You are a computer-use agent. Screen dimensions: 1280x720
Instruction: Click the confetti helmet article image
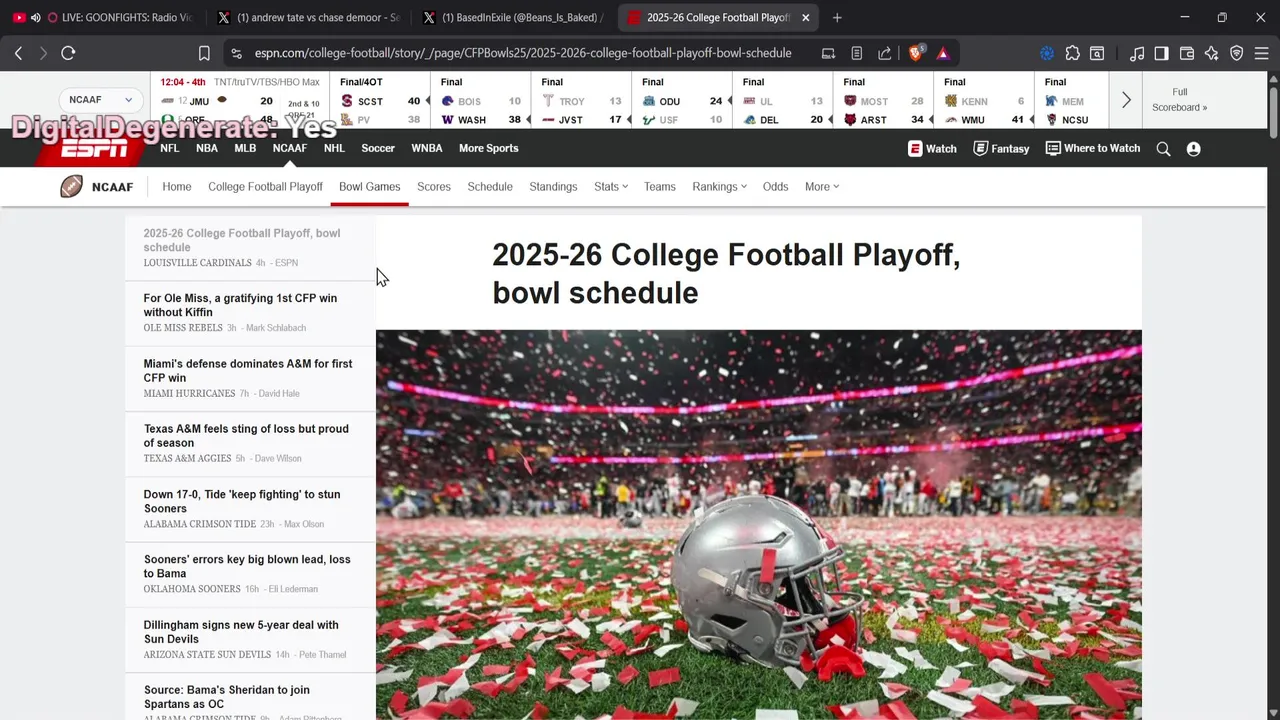pos(758,524)
